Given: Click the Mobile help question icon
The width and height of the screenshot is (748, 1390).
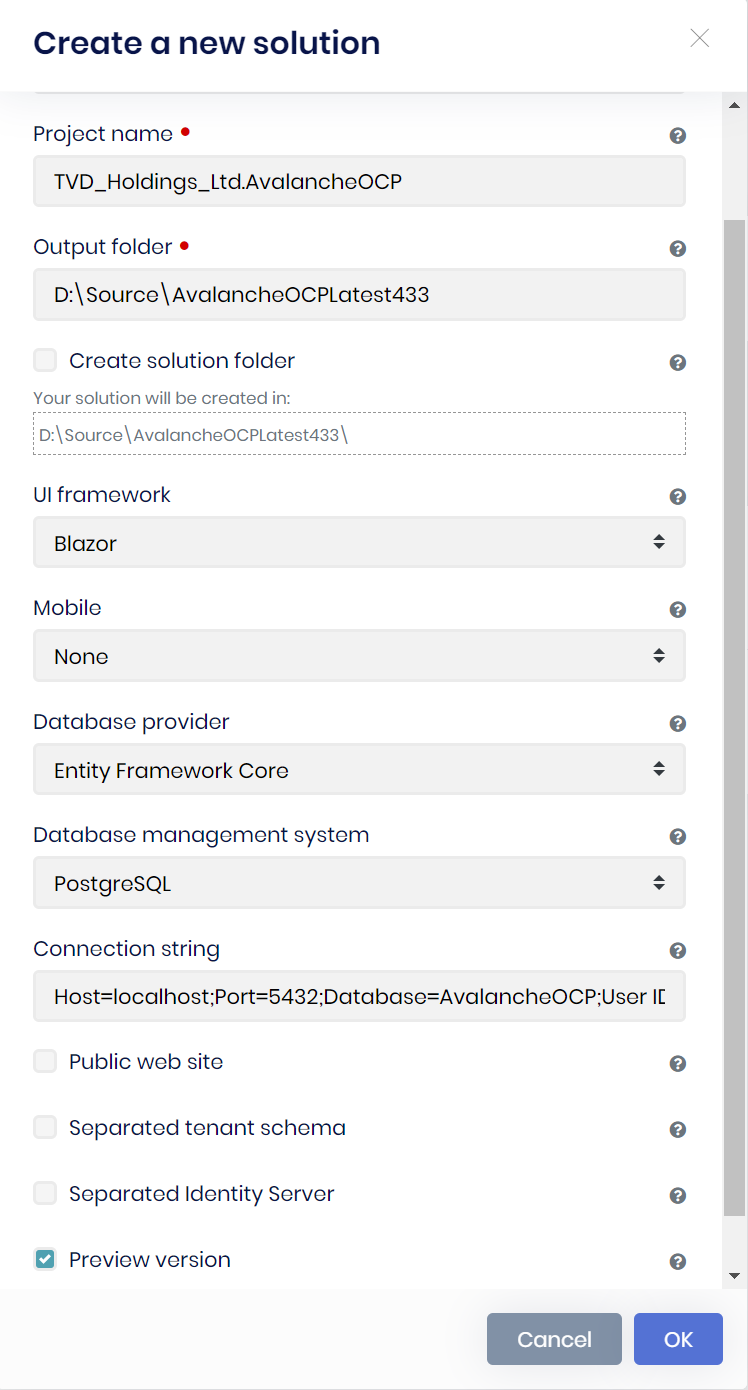Looking at the screenshot, I should point(677,609).
